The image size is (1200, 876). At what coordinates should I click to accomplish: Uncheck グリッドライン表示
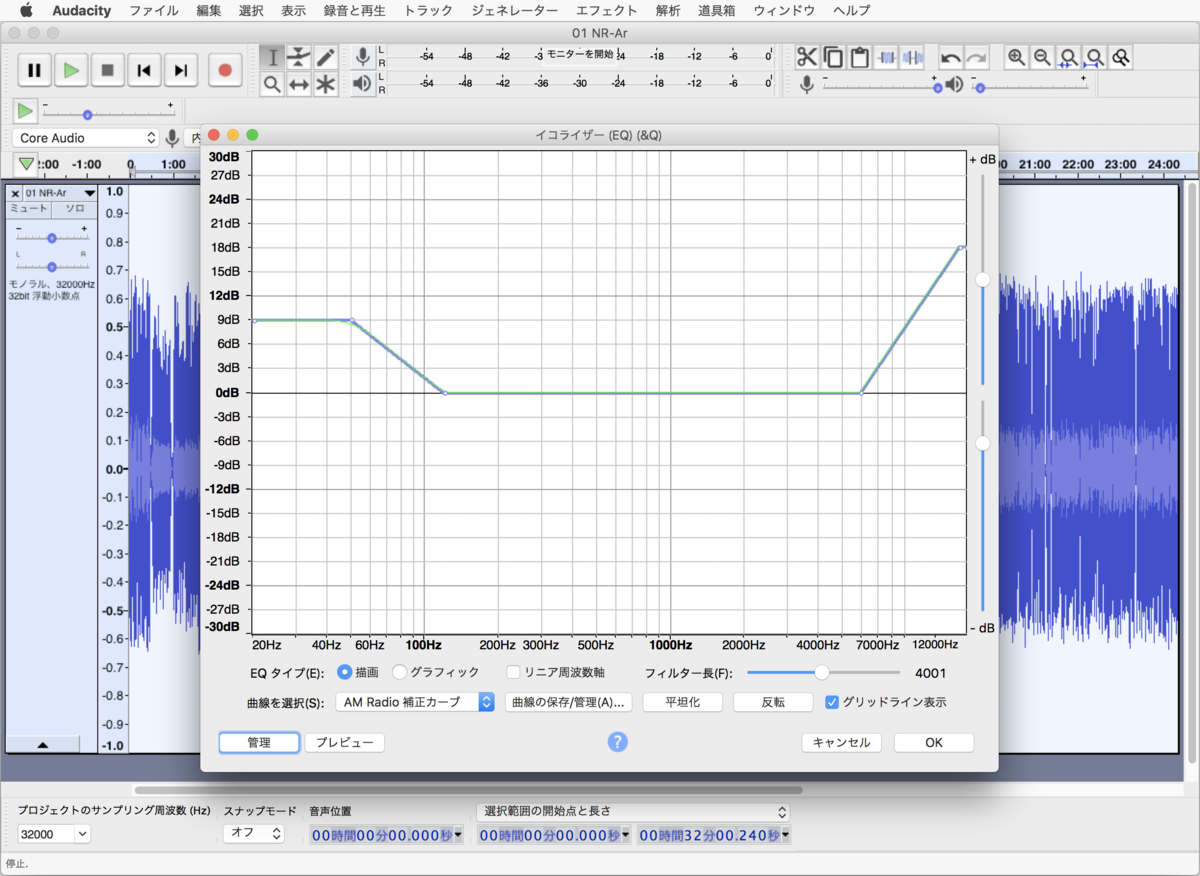pos(832,702)
